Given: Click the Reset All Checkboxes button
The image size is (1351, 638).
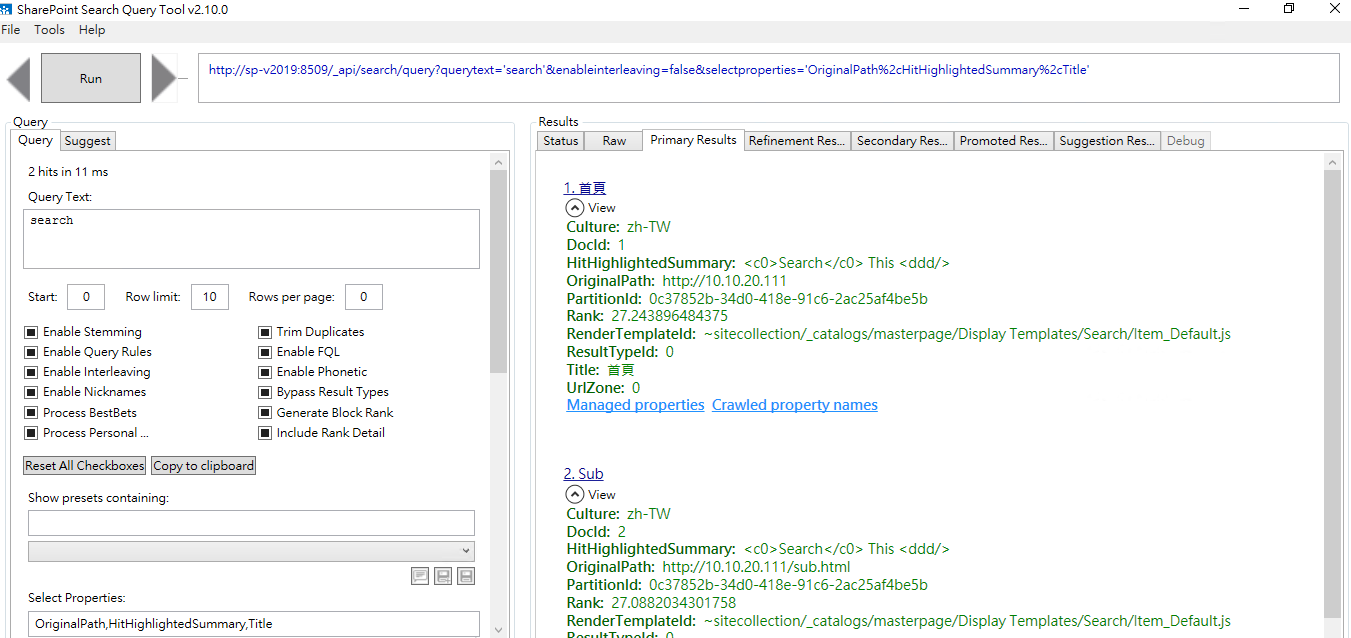Looking at the screenshot, I should (84, 465).
